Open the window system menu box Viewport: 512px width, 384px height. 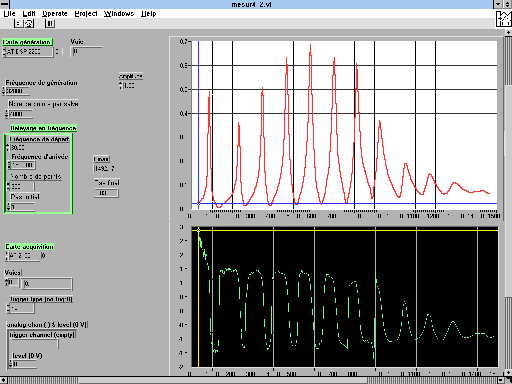(x=5, y=4)
